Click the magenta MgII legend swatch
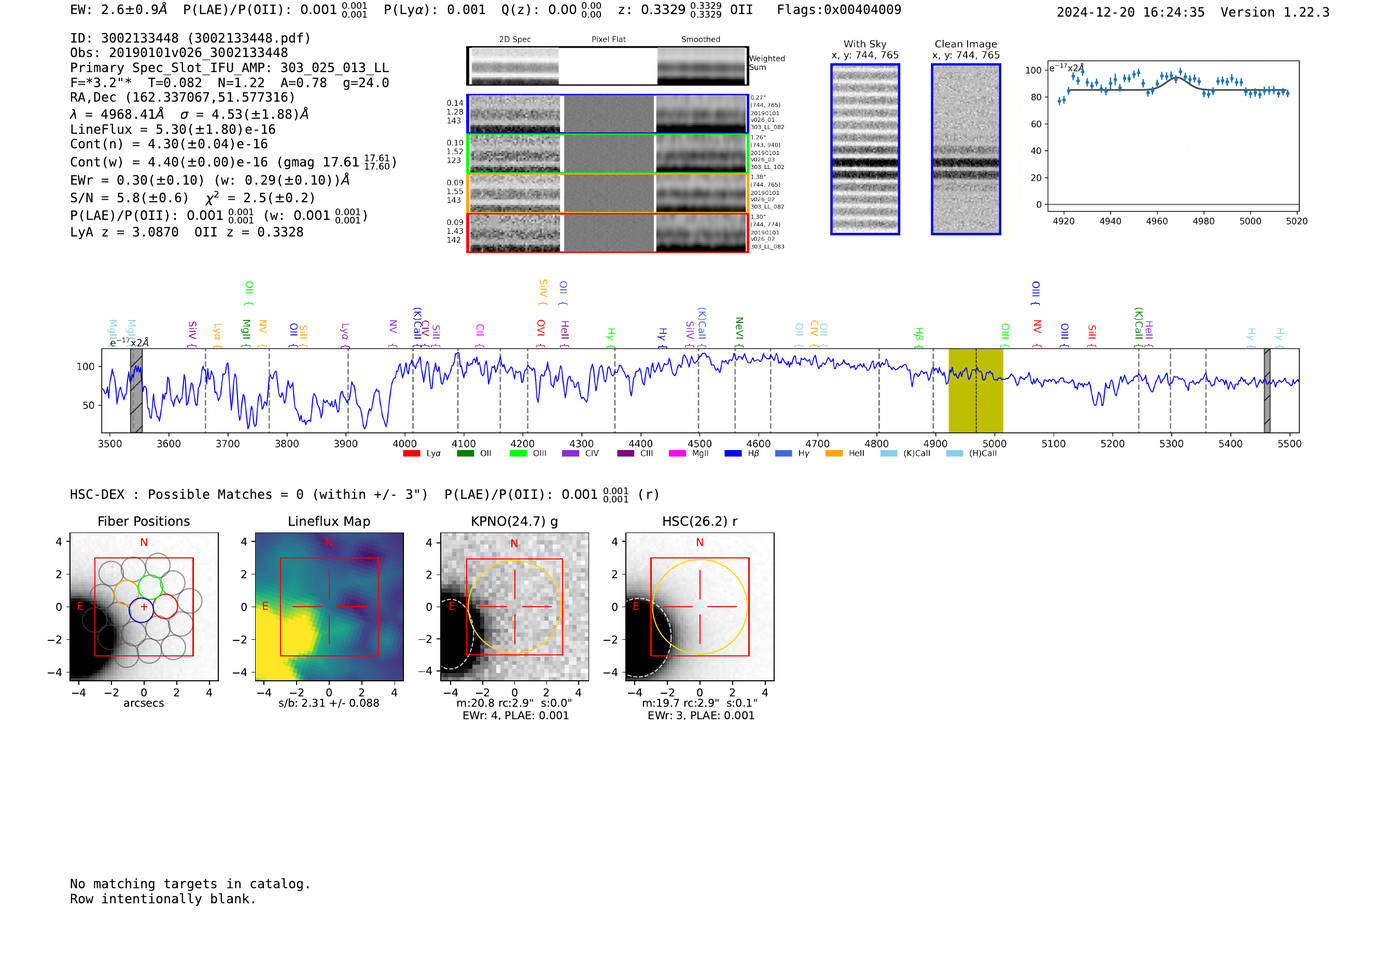This screenshot has height=953, width=1400. pos(677,454)
